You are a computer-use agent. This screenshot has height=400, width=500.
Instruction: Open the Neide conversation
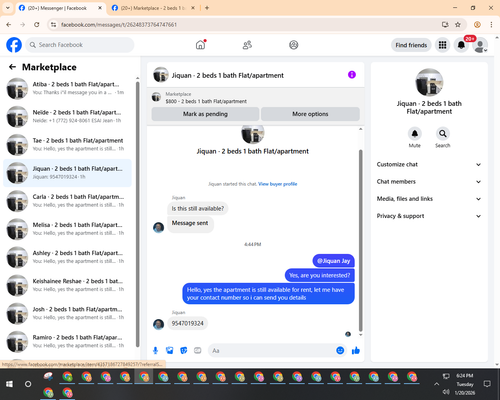[68, 117]
